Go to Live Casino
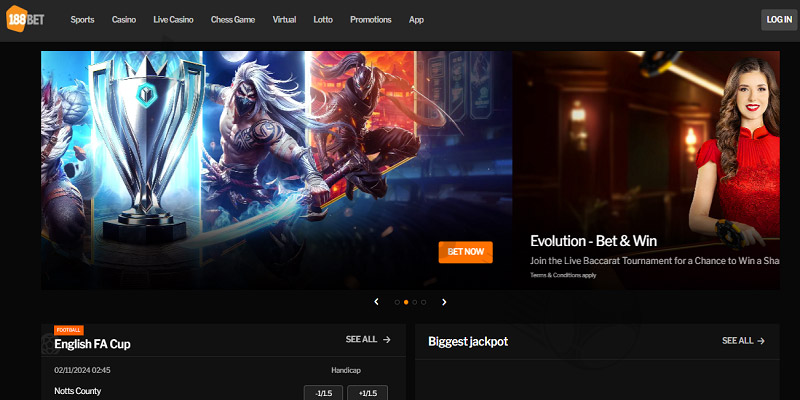The width and height of the screenshot is (800, 400). [173, 20]
